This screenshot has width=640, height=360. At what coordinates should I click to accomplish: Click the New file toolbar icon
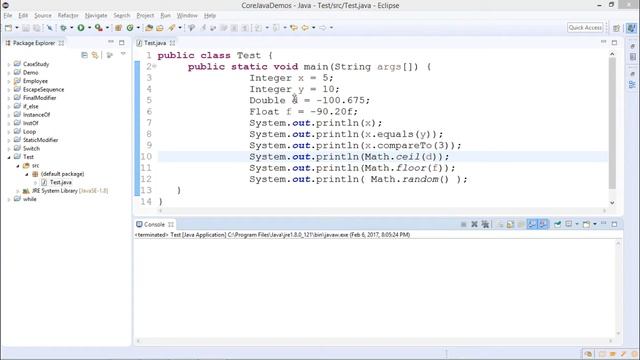tap(8, 28)
